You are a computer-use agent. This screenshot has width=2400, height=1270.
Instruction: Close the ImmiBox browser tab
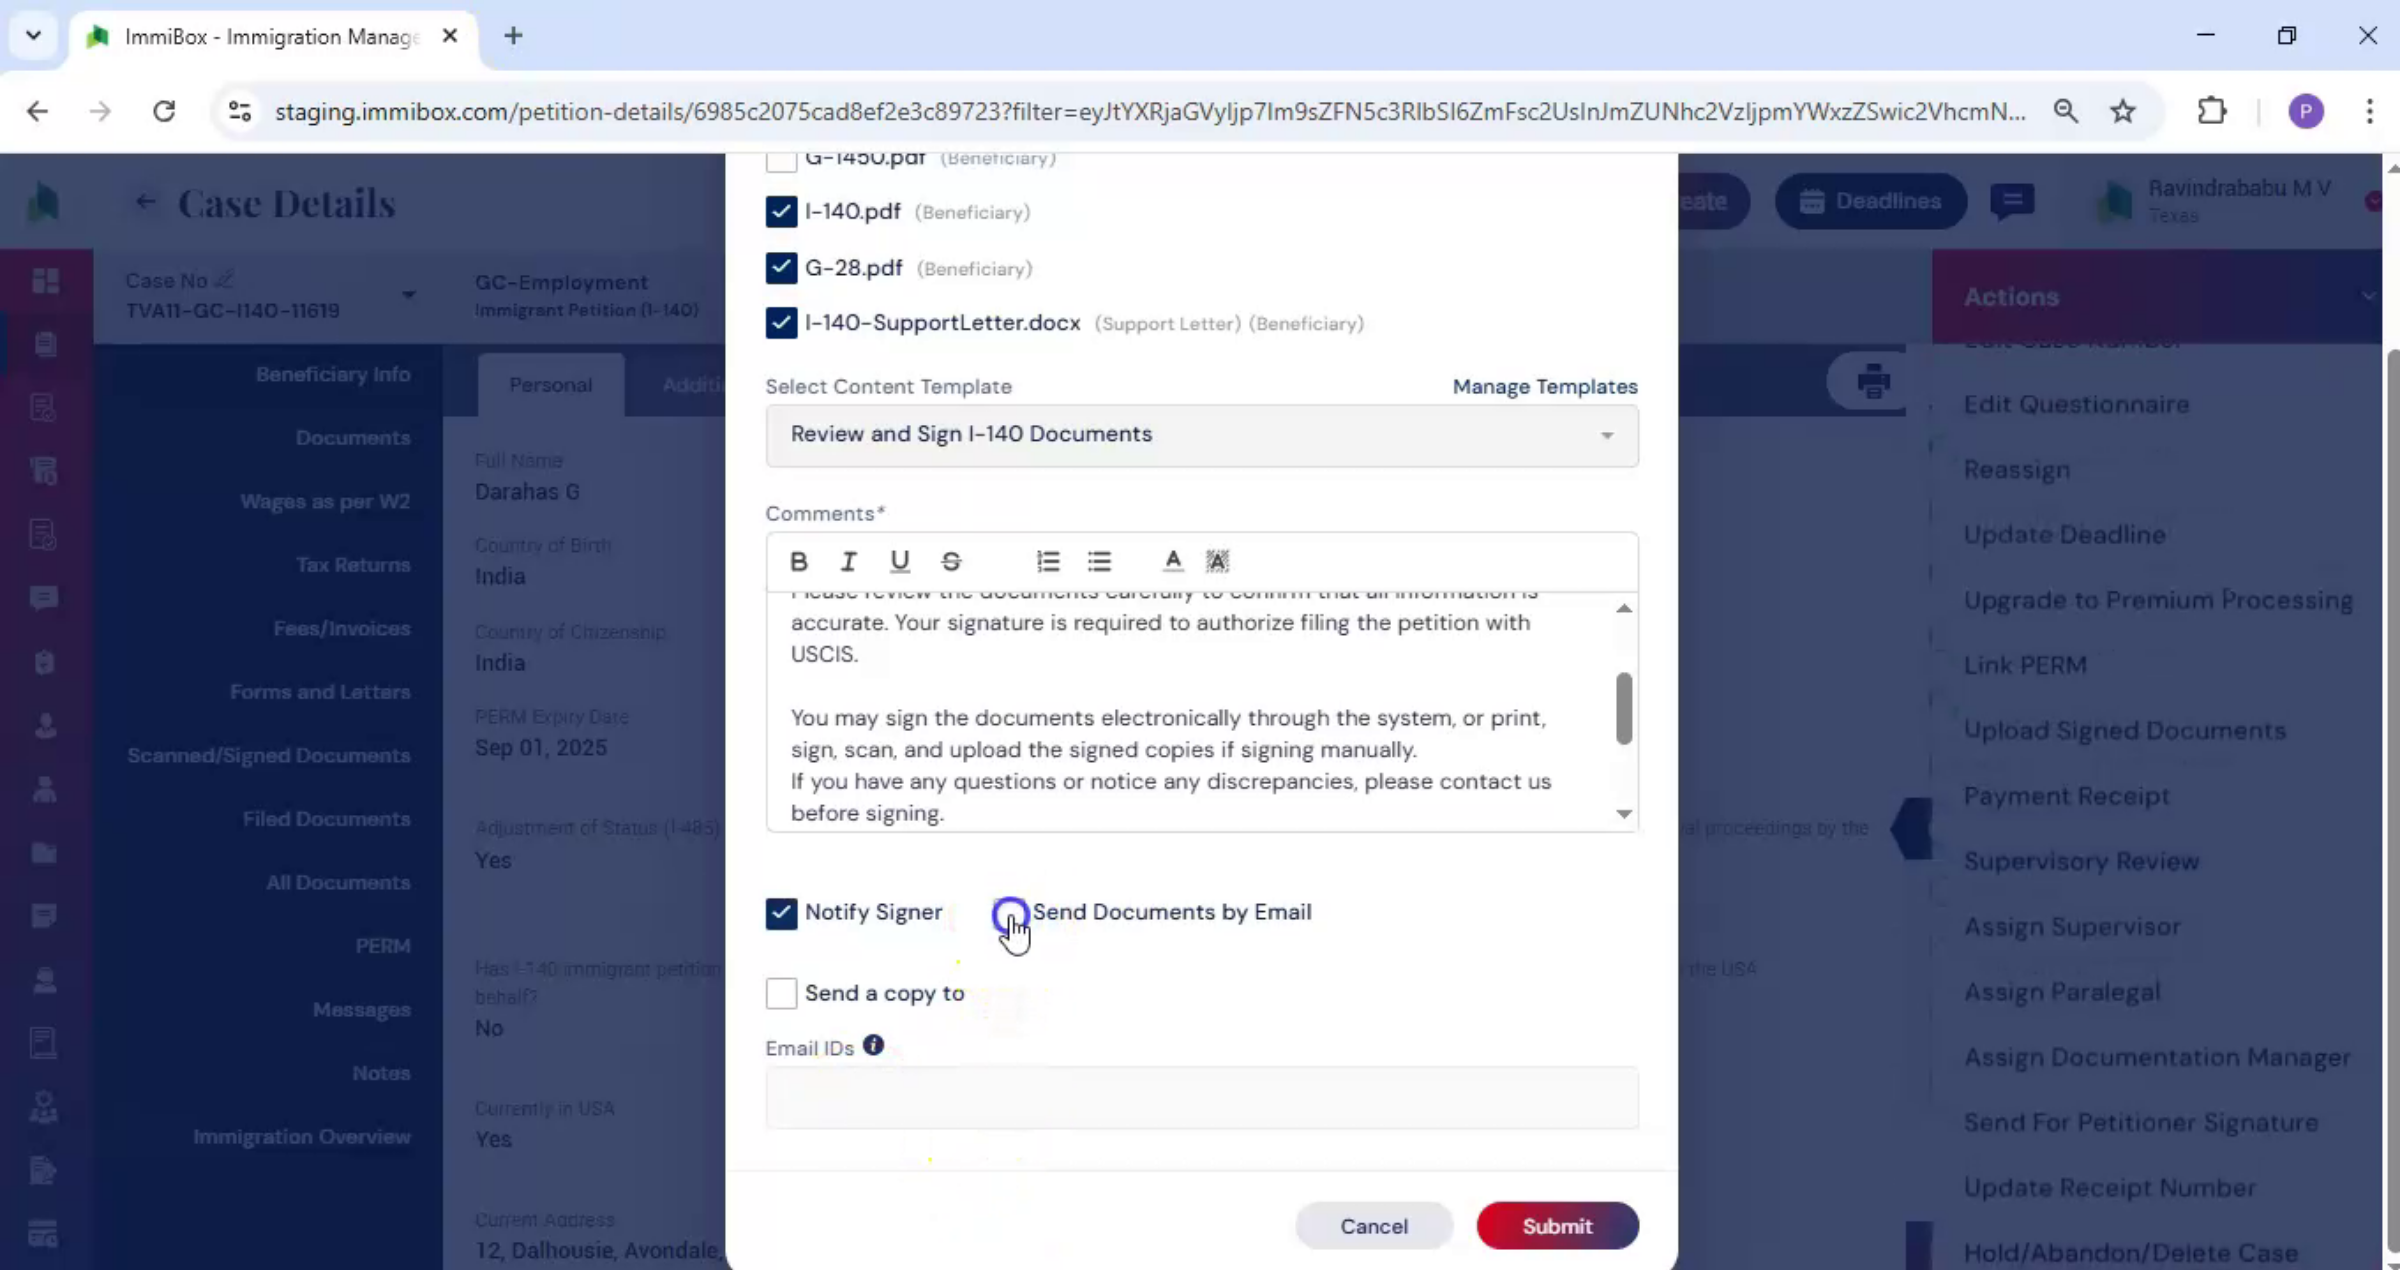click(450, 36)
